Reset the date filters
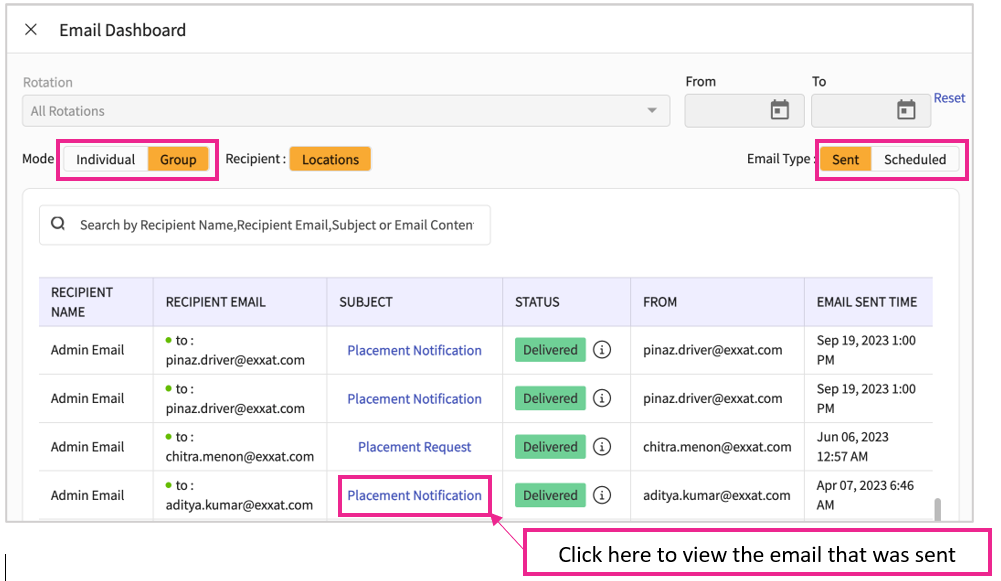Image resolution: width=1001 pixels, height=581 pixels. [x=949, y=98]
